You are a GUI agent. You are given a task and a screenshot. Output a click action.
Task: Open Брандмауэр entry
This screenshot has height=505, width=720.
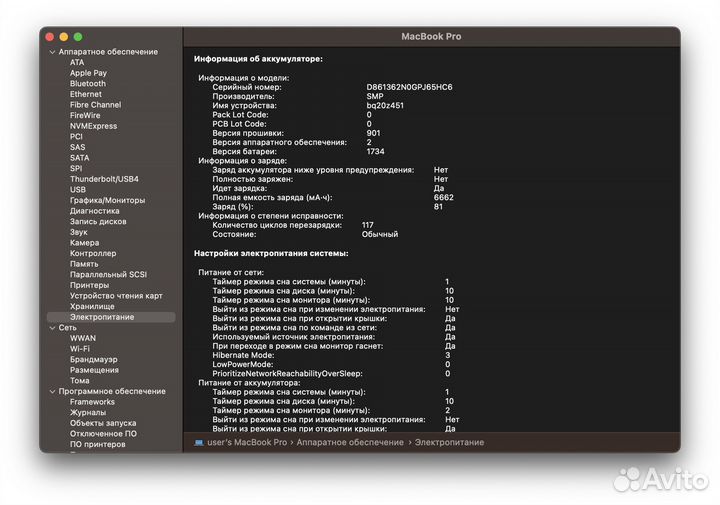(x=94, y=359)
